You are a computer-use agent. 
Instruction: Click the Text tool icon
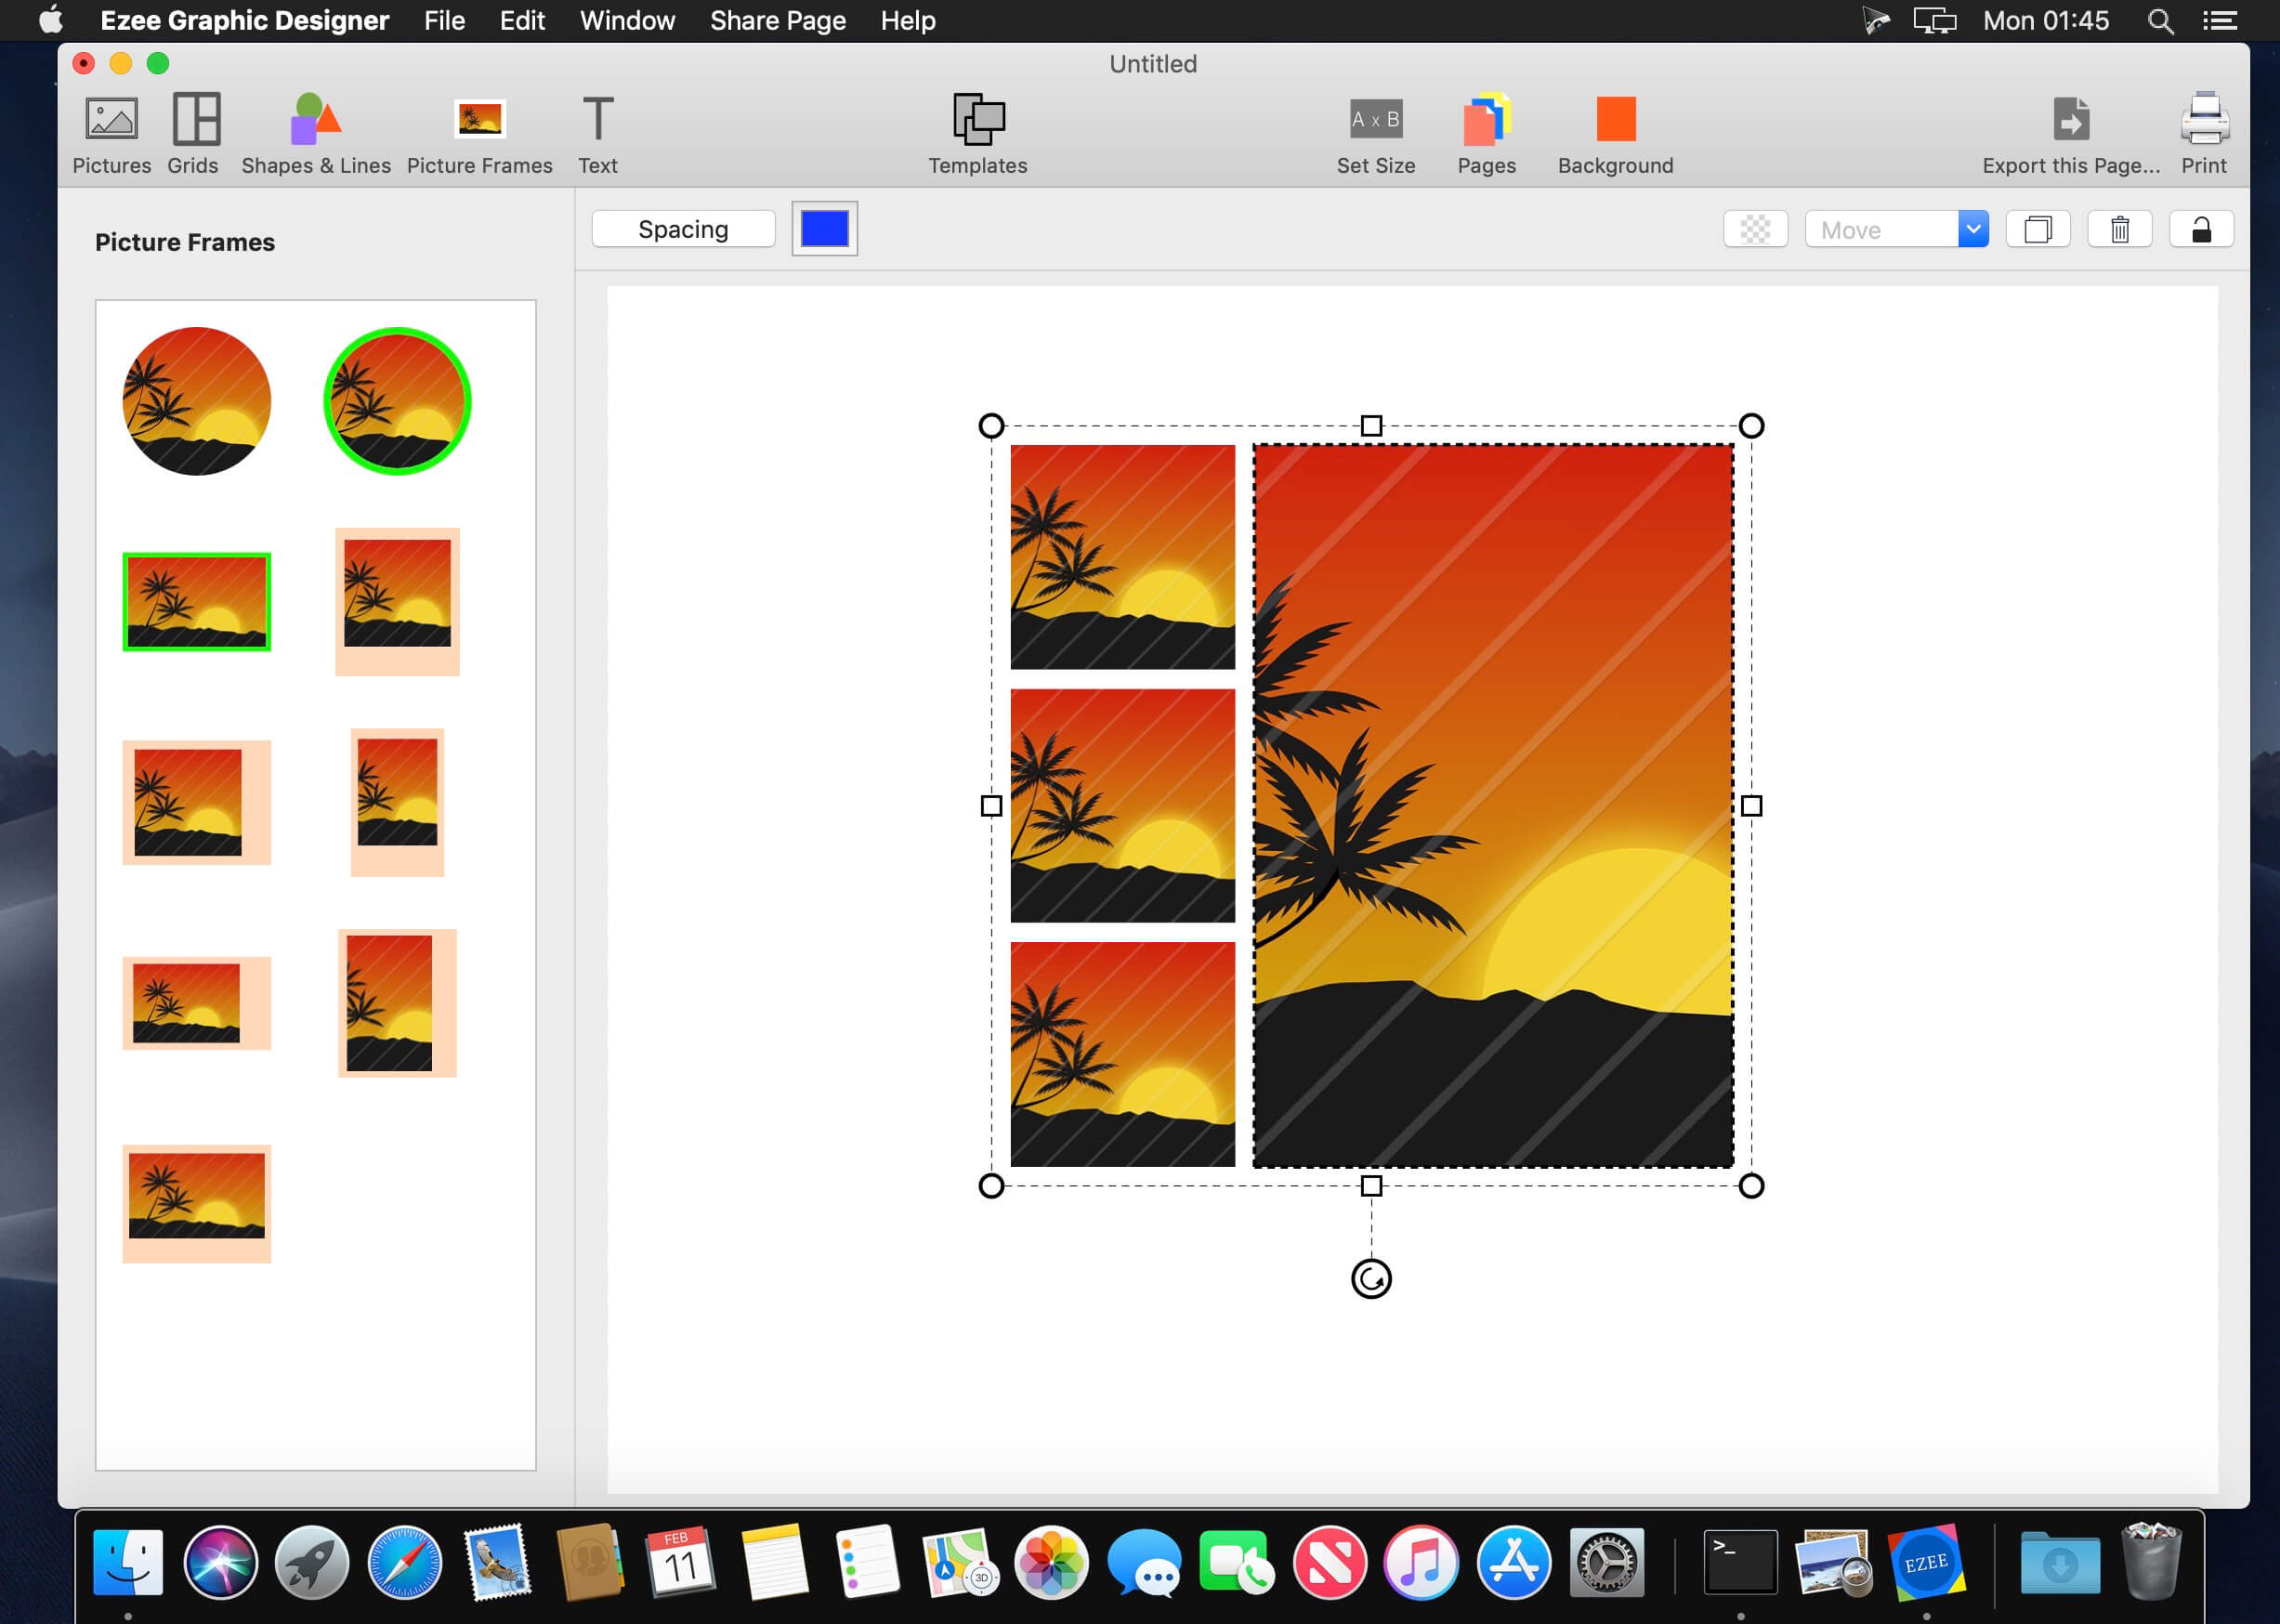tap(598, 119)
